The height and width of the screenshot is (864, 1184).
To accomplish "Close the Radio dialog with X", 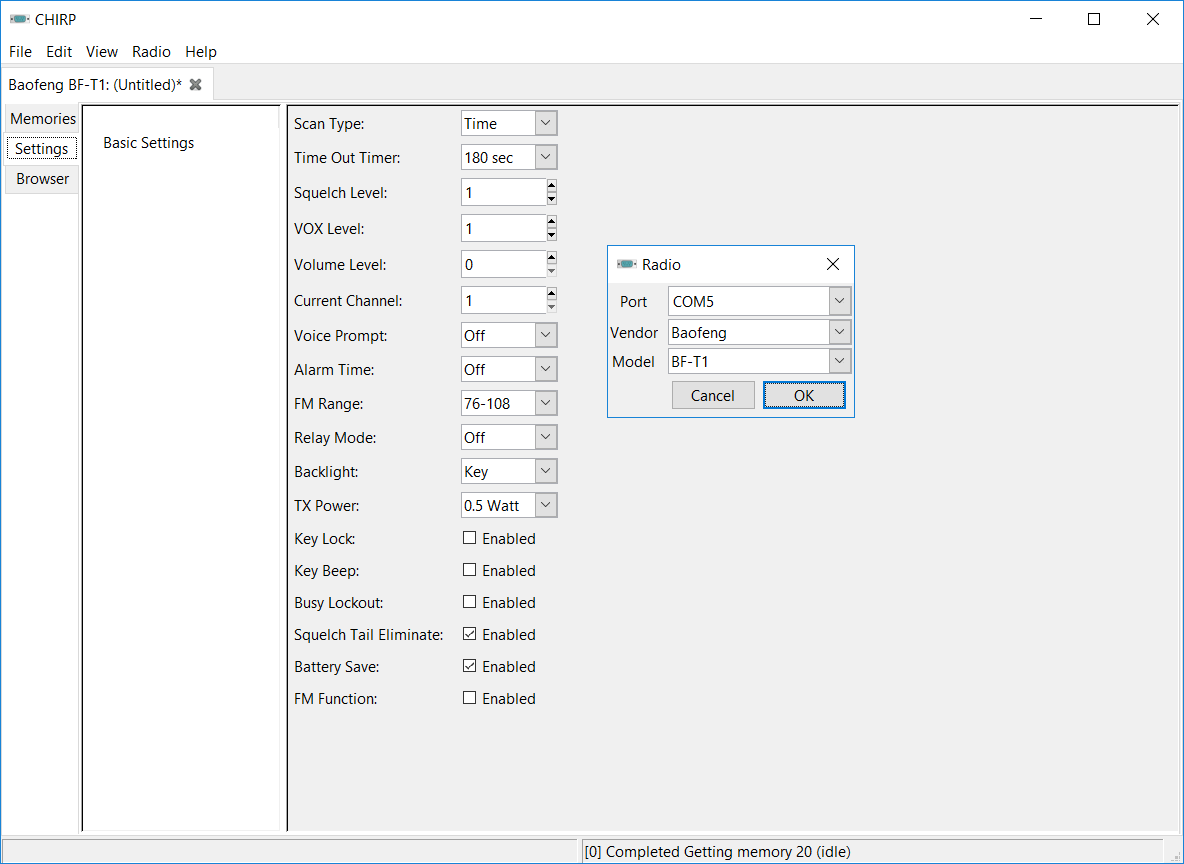I will [833, 264].
